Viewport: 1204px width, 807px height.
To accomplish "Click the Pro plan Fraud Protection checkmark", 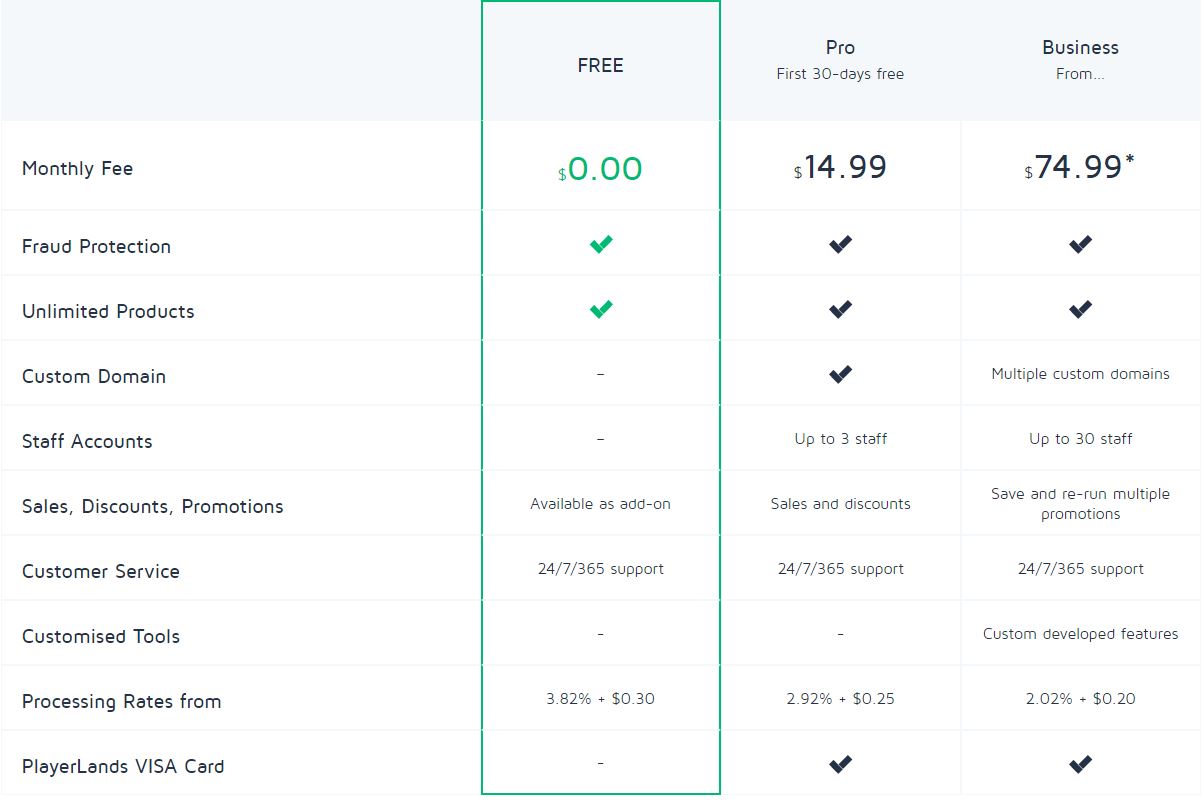I will (841, 244).
